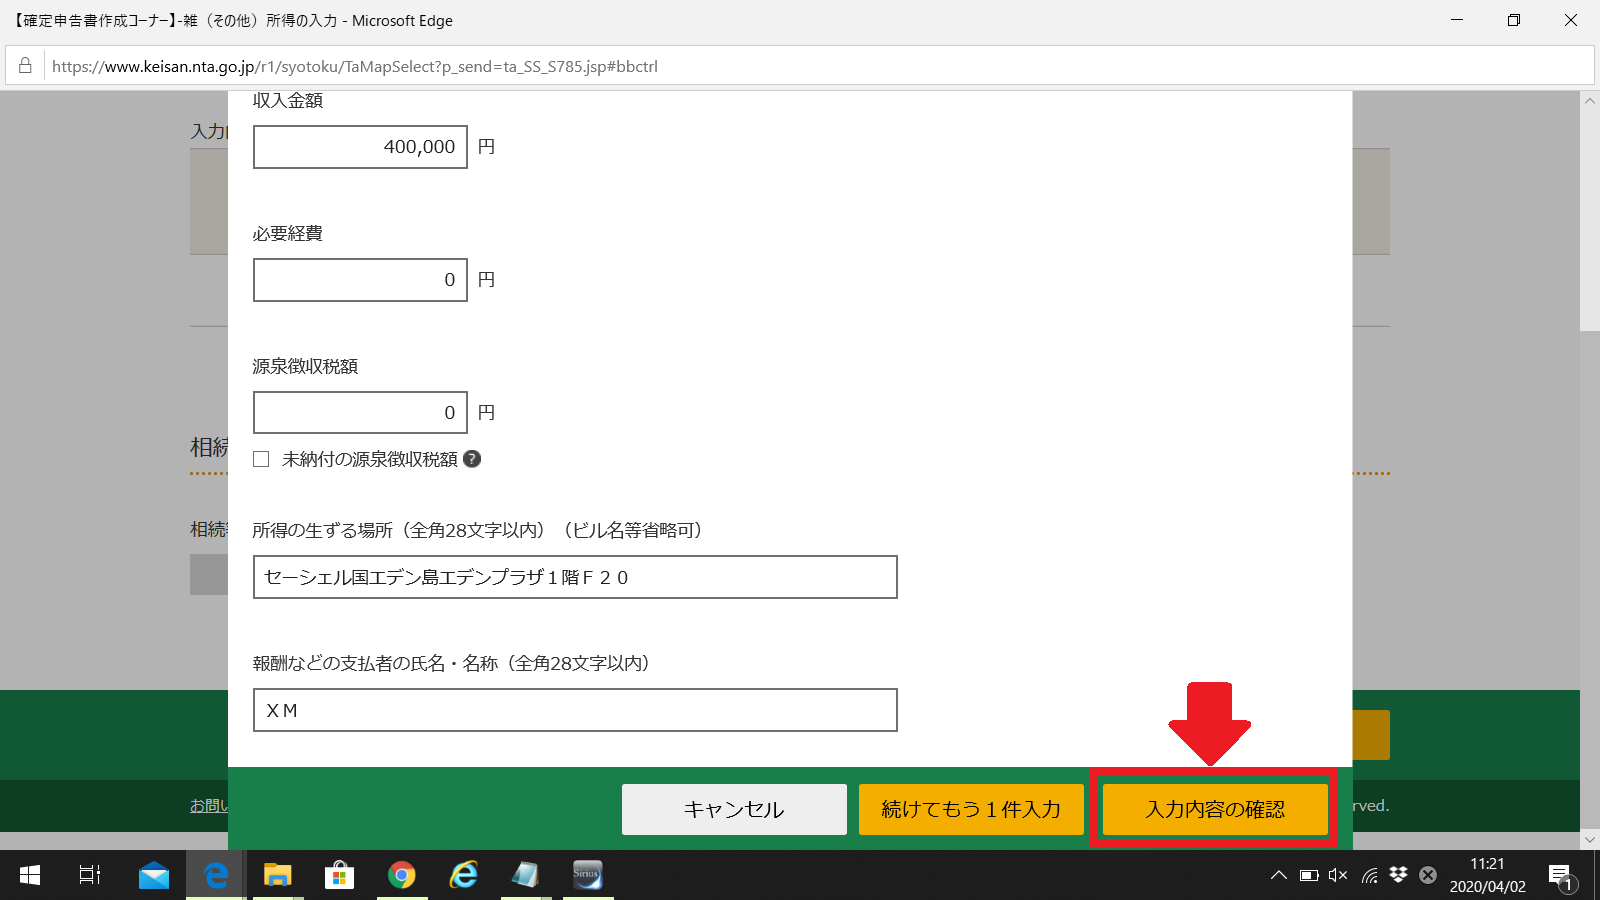1600x900 pixels.
Task: Expand hidden system tray icons
Action: coord(1278,875)
